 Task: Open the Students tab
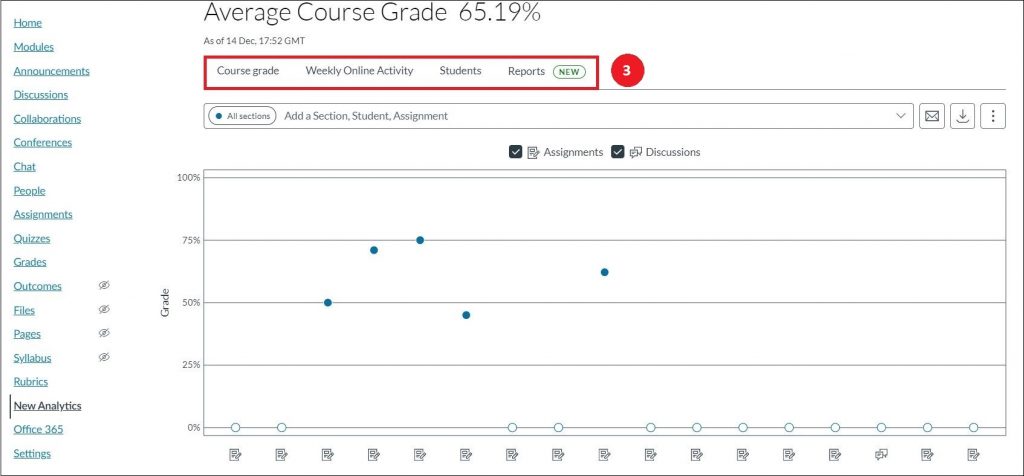pos(460,71)
